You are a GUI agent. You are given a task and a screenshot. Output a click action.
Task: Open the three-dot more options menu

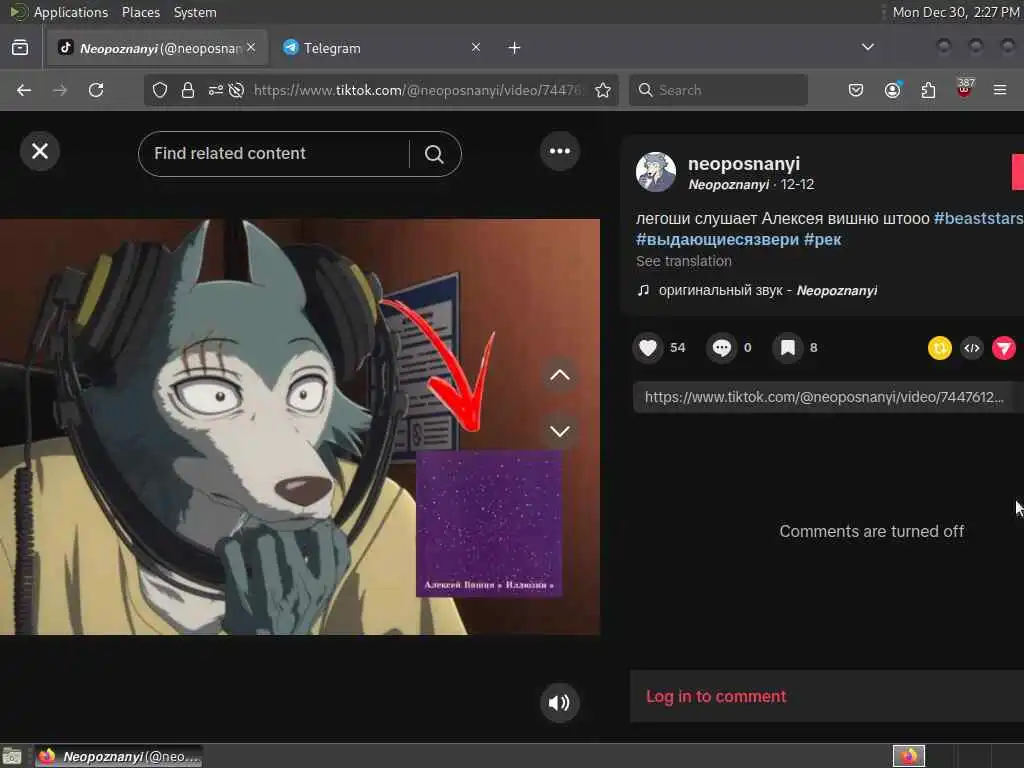click(x=560, y=152)
